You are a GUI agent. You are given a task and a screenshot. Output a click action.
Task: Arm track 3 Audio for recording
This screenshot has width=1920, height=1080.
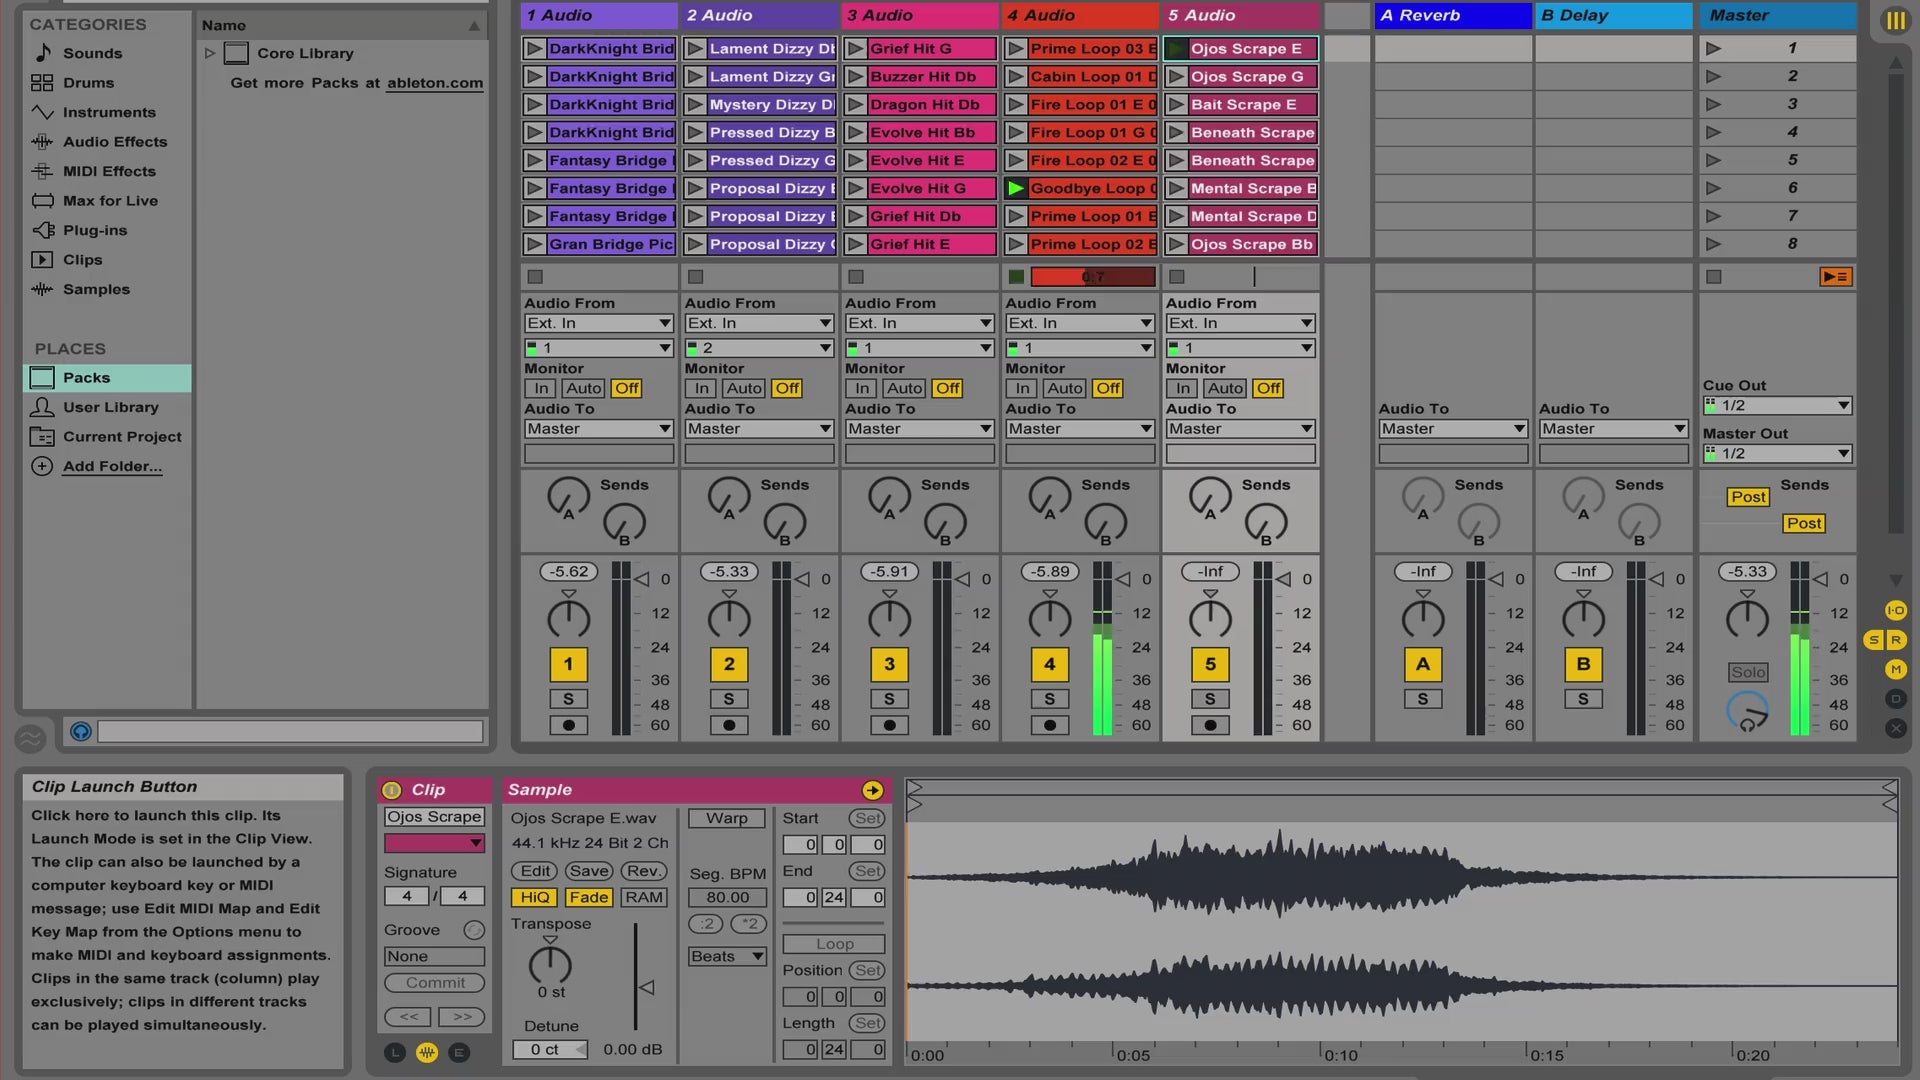click(x=889, y=725)
